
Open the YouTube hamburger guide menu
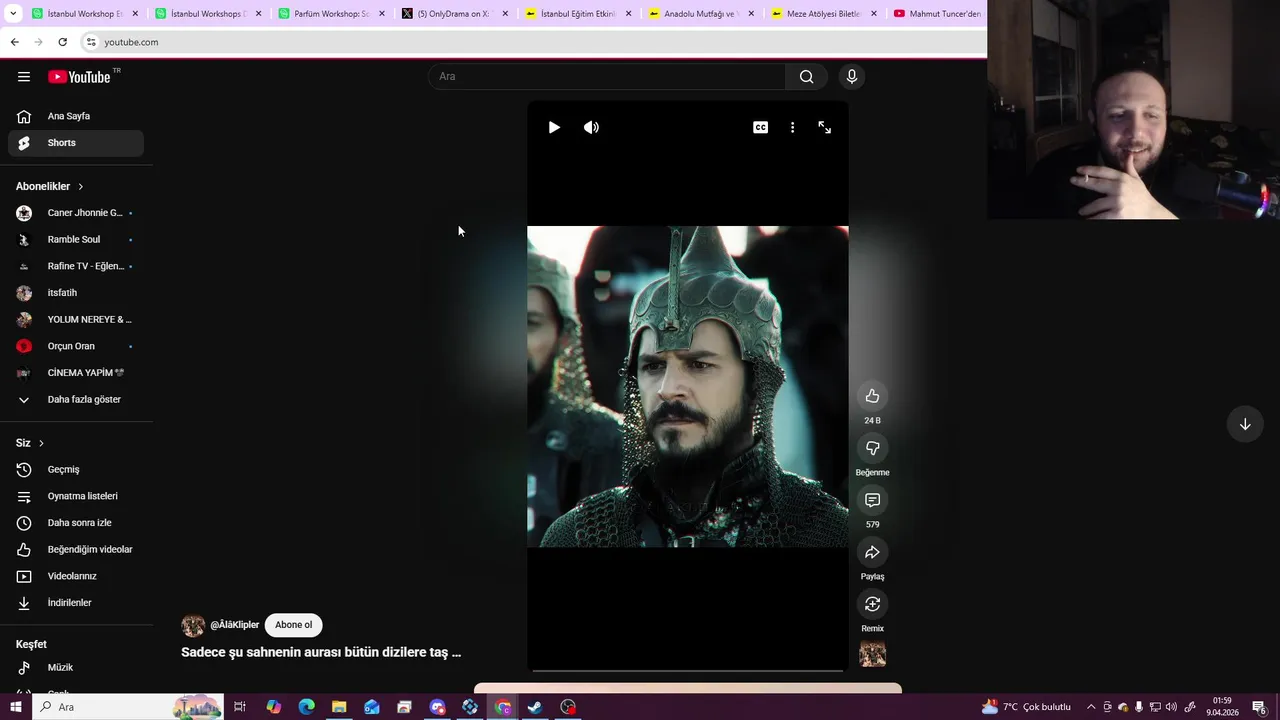pyautogui.click(x=24, y=77)
